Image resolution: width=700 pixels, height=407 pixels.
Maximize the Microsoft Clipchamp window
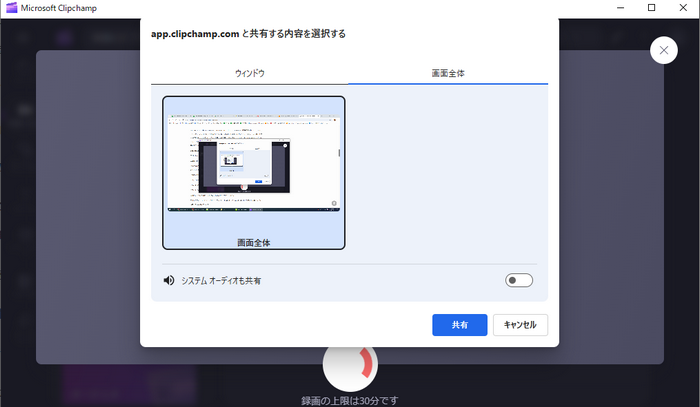click(x=651, y=8)
